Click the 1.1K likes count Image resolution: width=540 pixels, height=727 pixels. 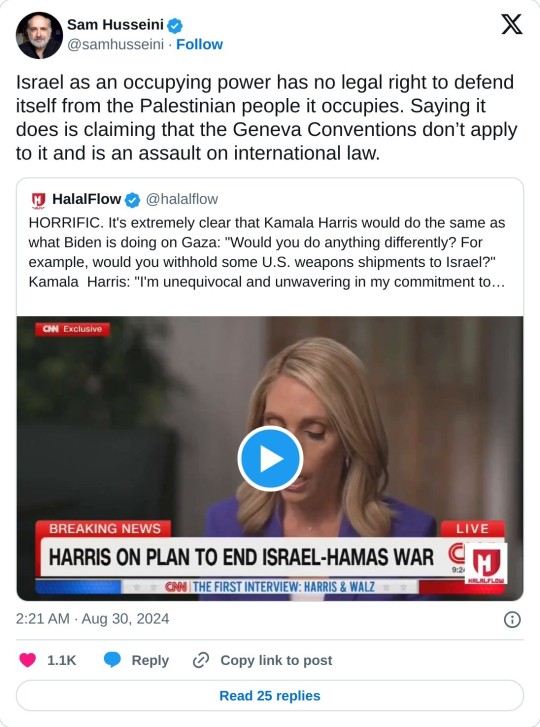(62, 660)
